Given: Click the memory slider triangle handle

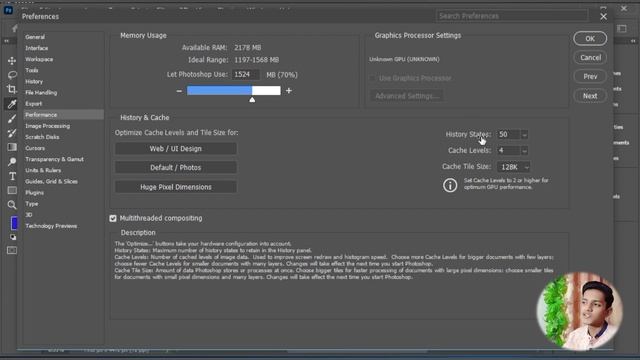Looking at the screenshot, I should pos(252,100).
